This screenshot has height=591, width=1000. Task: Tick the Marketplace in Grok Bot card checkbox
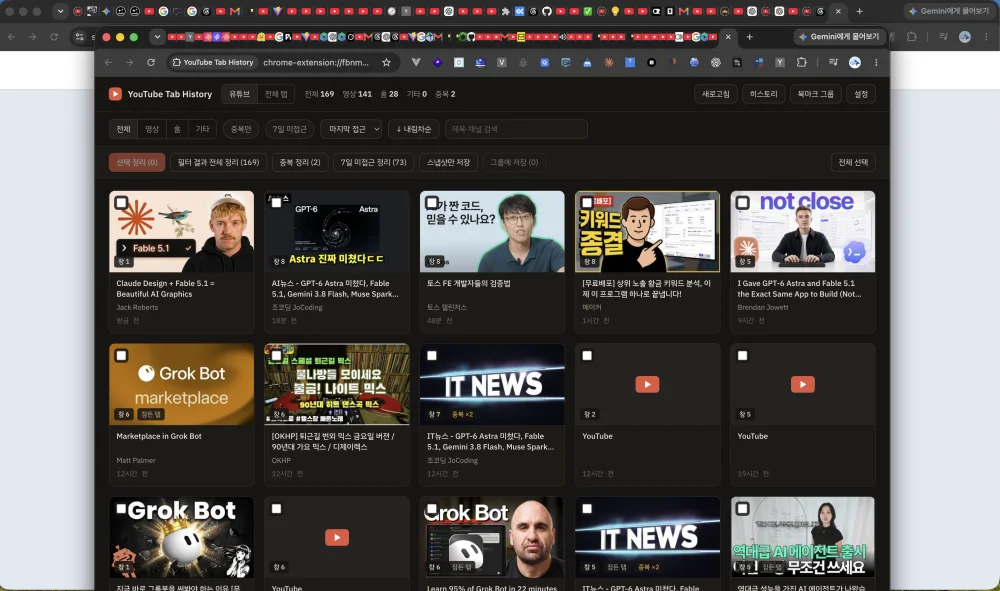coord(121,356)
